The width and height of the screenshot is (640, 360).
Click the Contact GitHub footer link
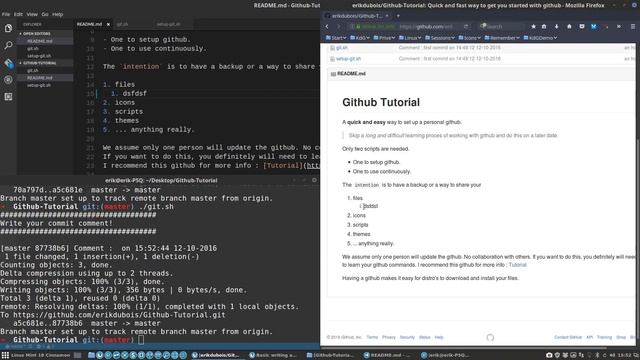[568, 338]
